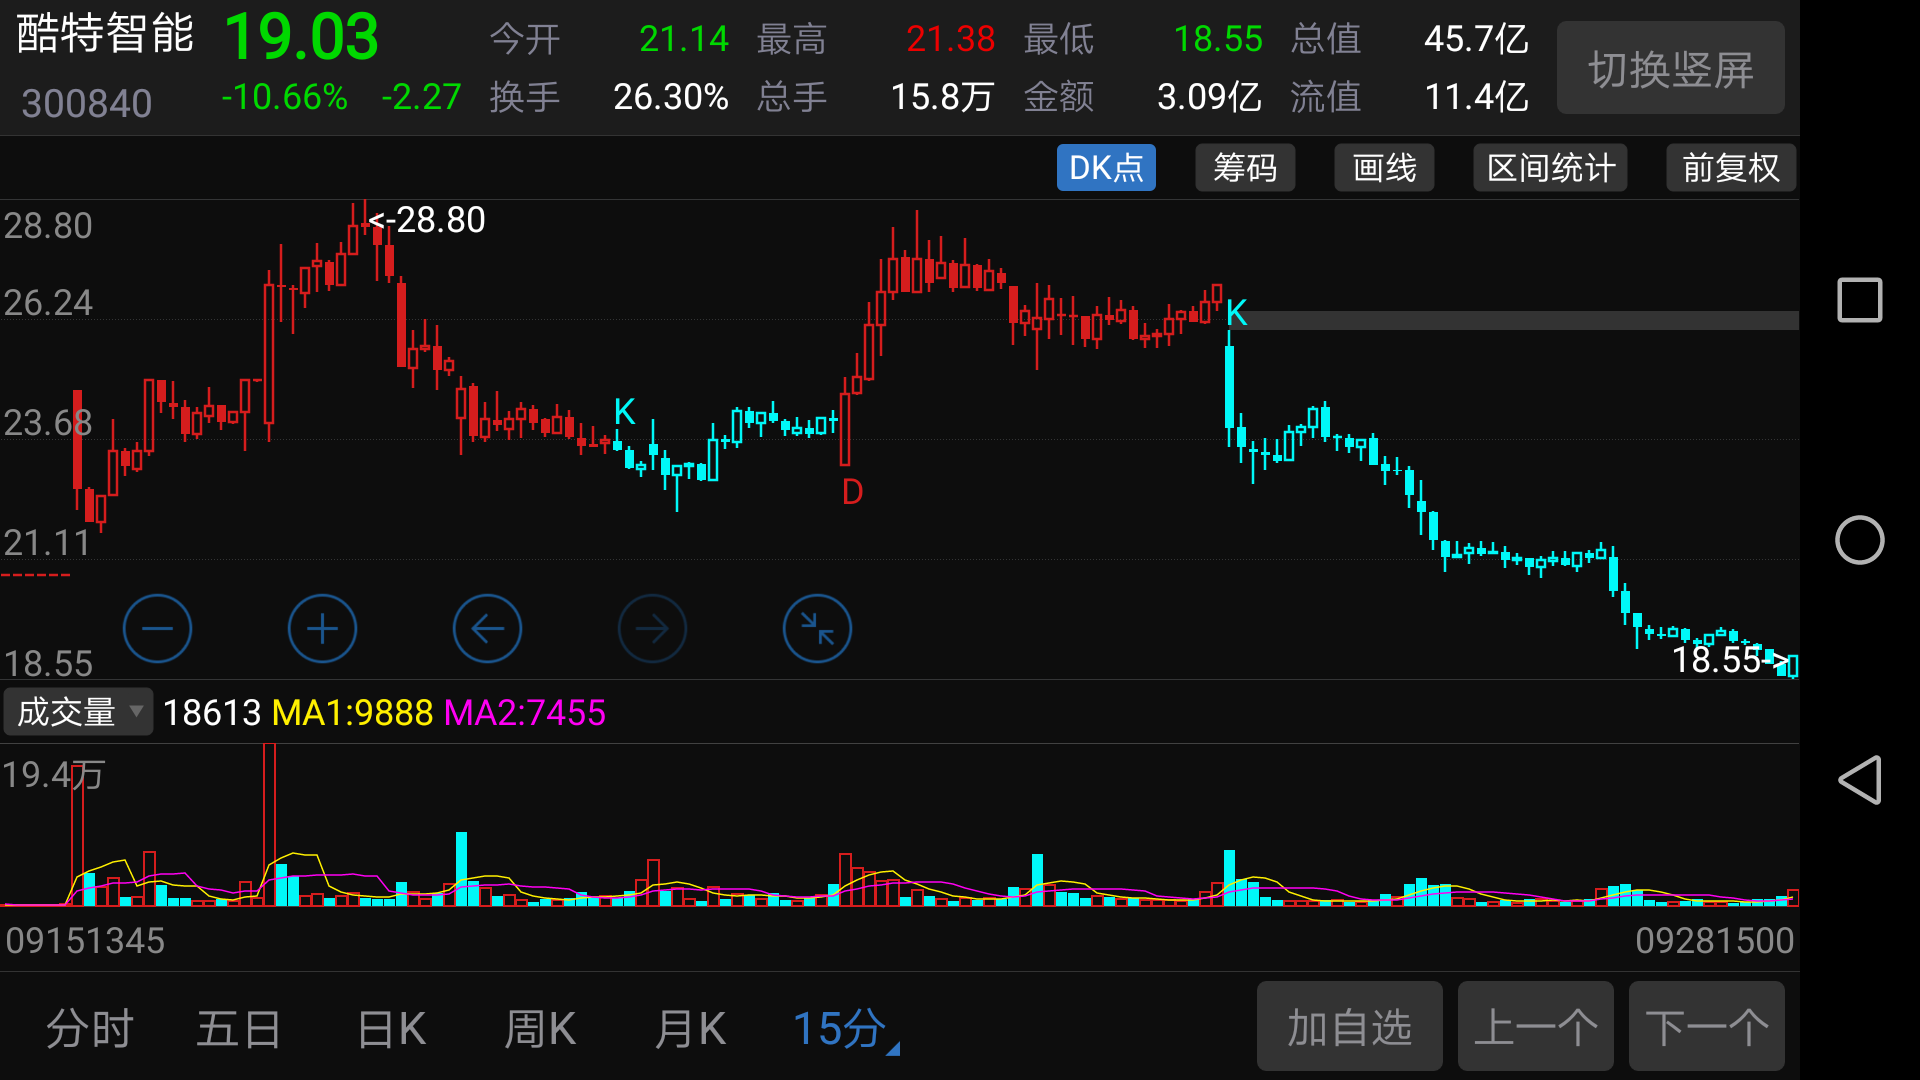This screenshot has height=1080, width=1920.
Task: Switch to the 日K daily chart tab
Action: pyautogui.click(x=390, y=1028)
